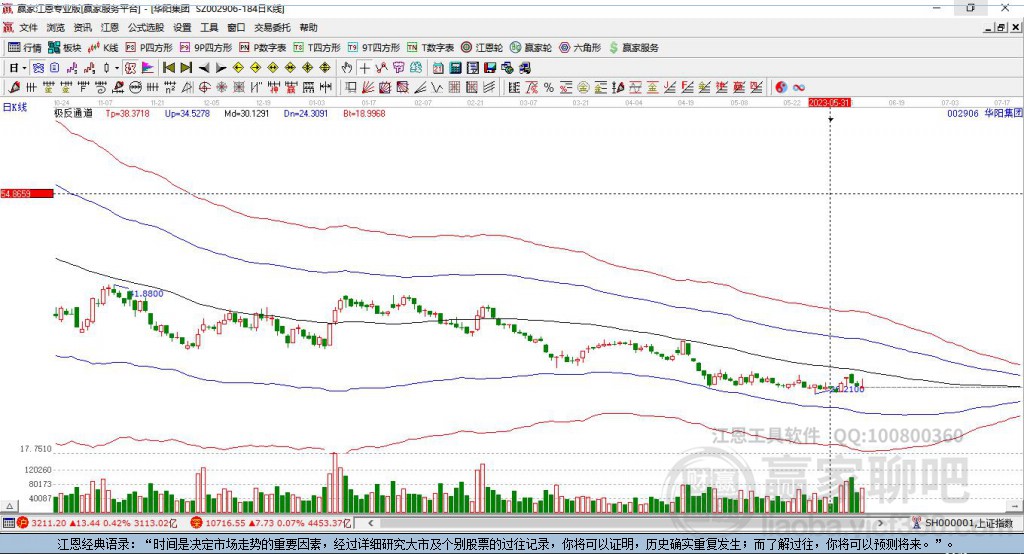Click the 2023-05-31 date marker
This screenshot has width=1024, height=554.
pos(829,102)
